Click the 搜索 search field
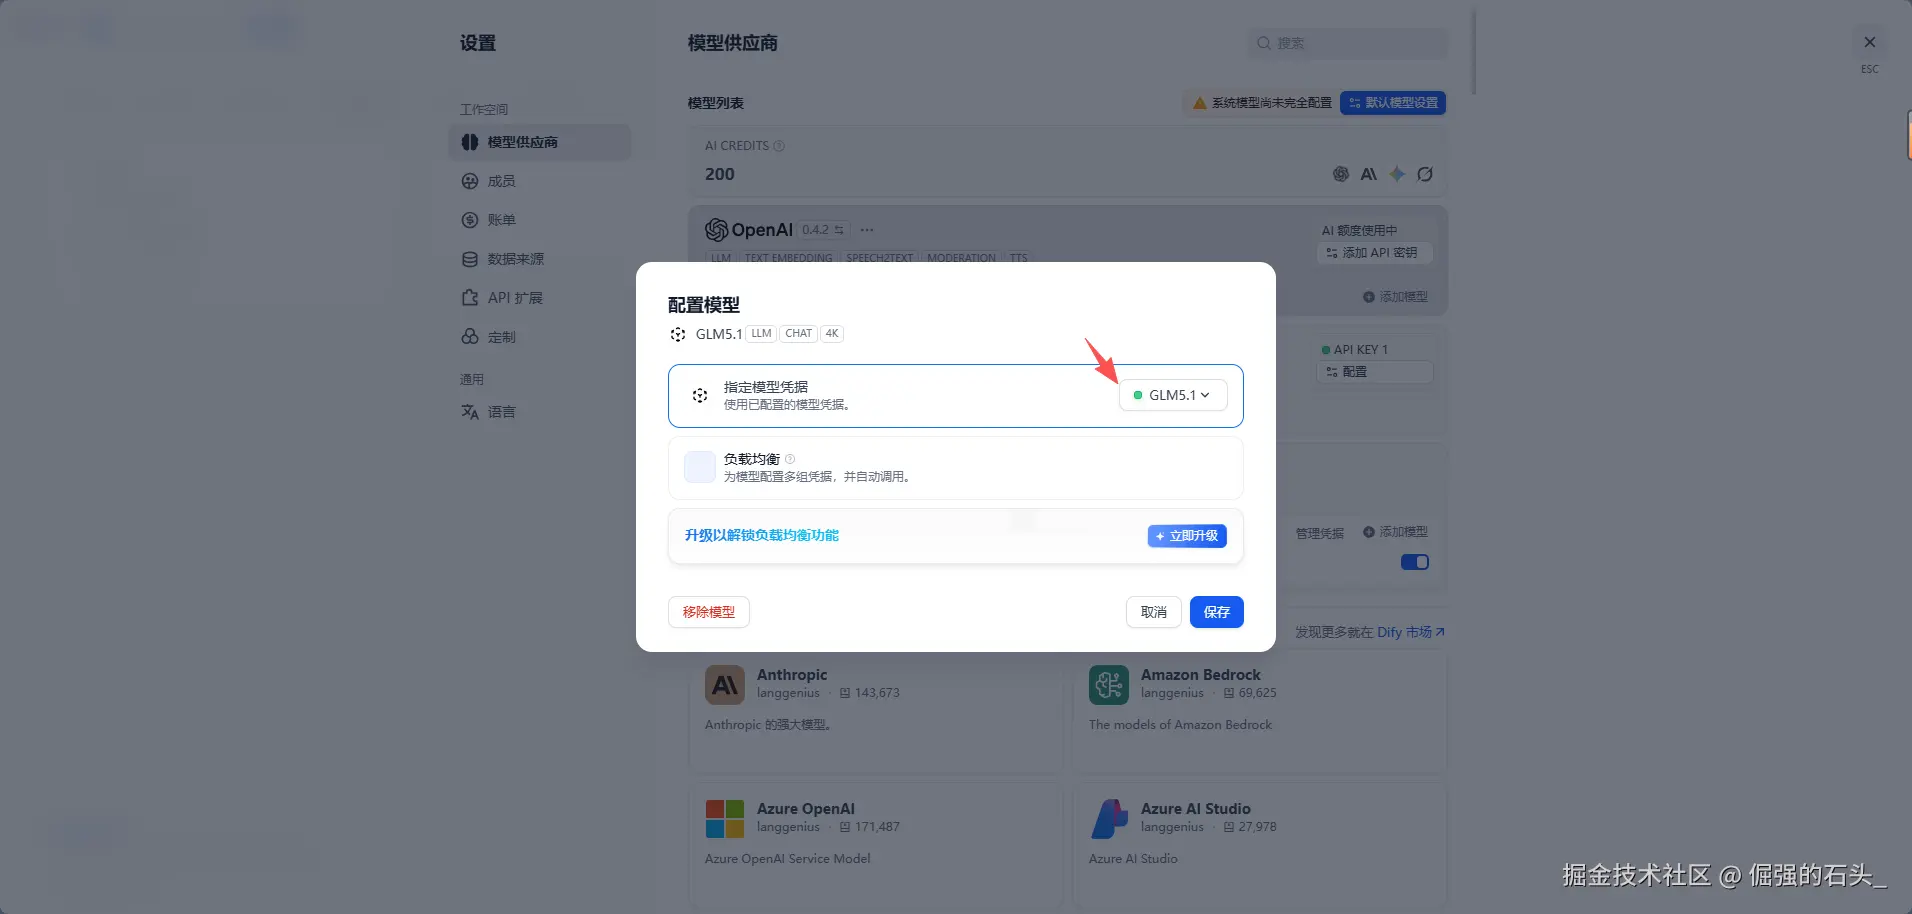Viewport: 1912px width, 914px height. pyautogui.click(x=1347, y=43)
